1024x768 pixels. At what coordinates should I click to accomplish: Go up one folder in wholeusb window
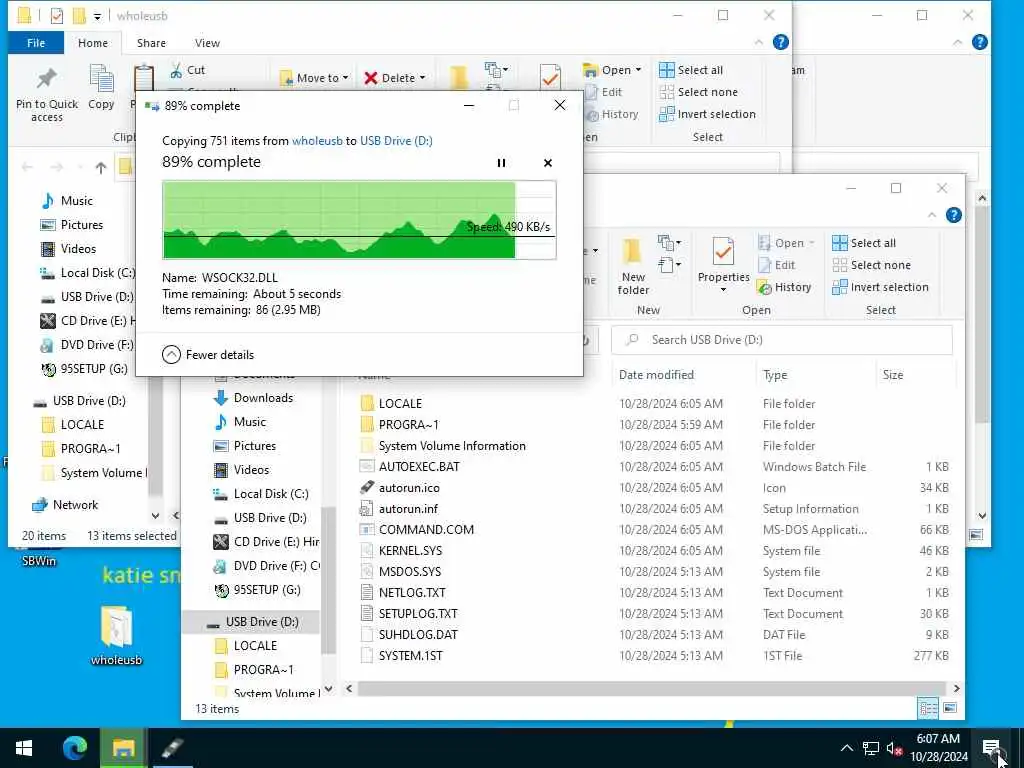point(101,168)
